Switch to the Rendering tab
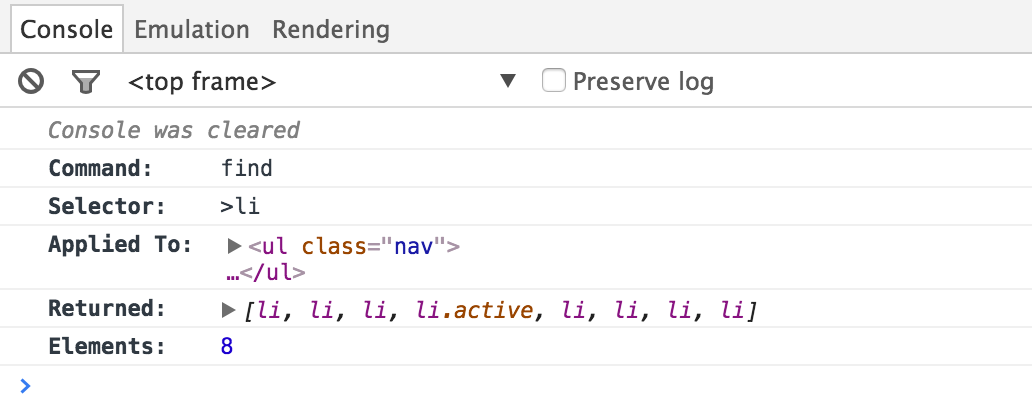Screen dimensions: 1032x406 [330, 29]
